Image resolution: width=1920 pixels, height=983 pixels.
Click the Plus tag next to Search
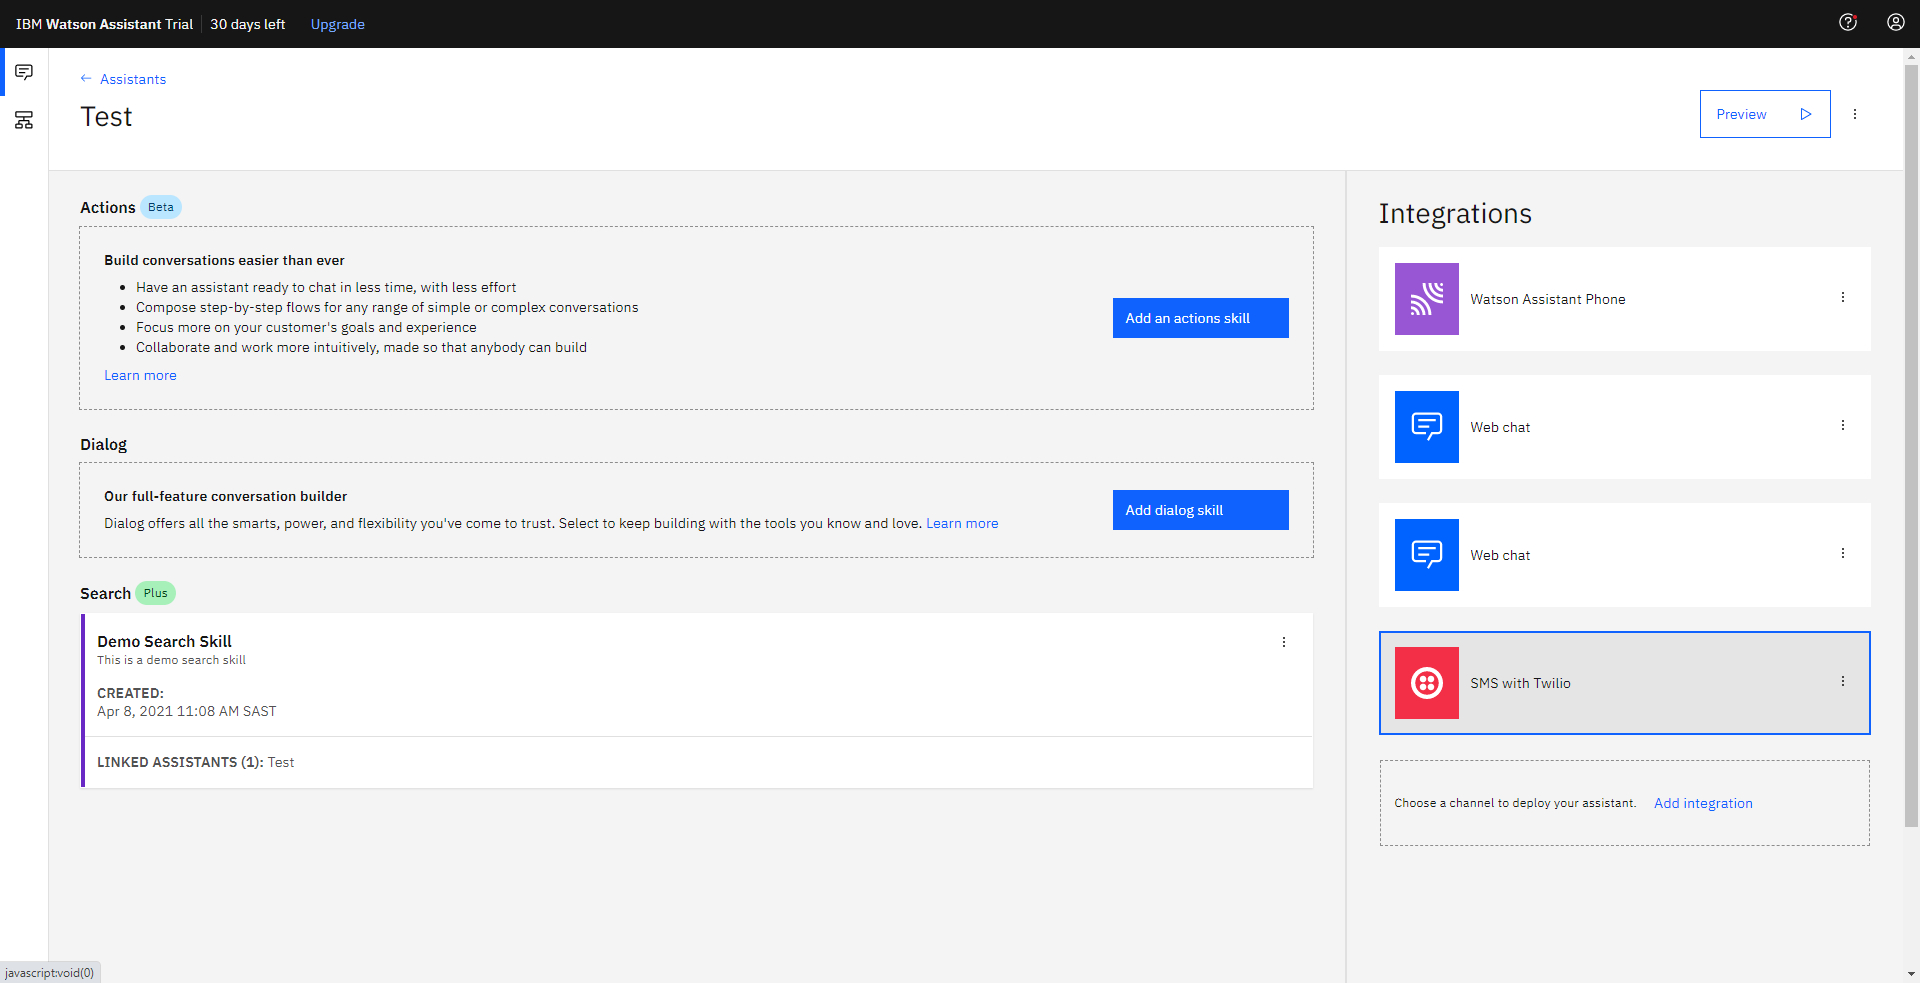pos(156,593)
